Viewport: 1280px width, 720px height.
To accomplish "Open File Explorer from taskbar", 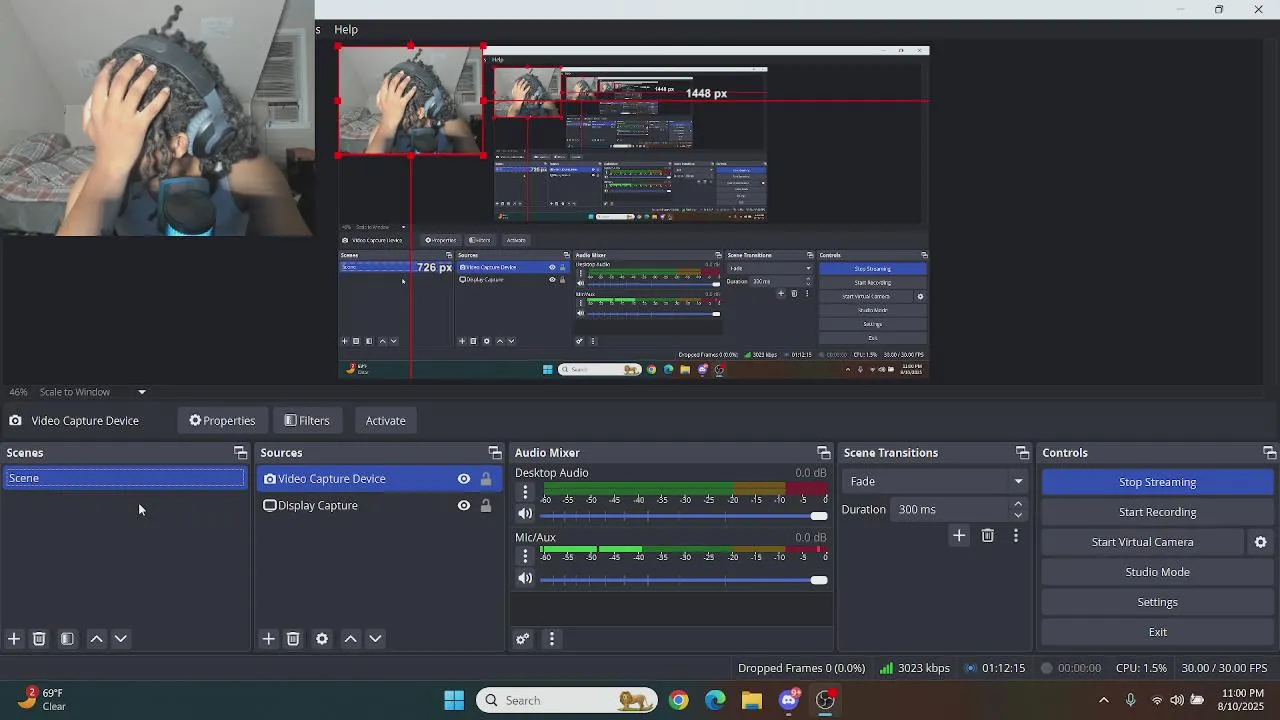I will point(752,700).
